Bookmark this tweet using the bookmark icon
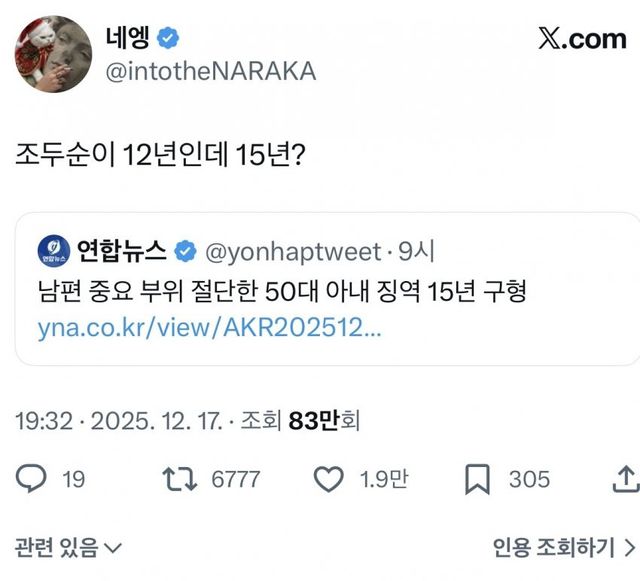Screen dimensions: 640x581 click(x=479, y=480)
